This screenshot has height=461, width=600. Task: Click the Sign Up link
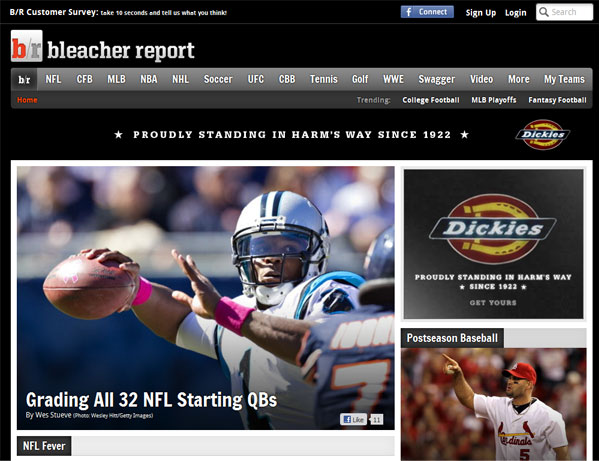click(480, 12)
